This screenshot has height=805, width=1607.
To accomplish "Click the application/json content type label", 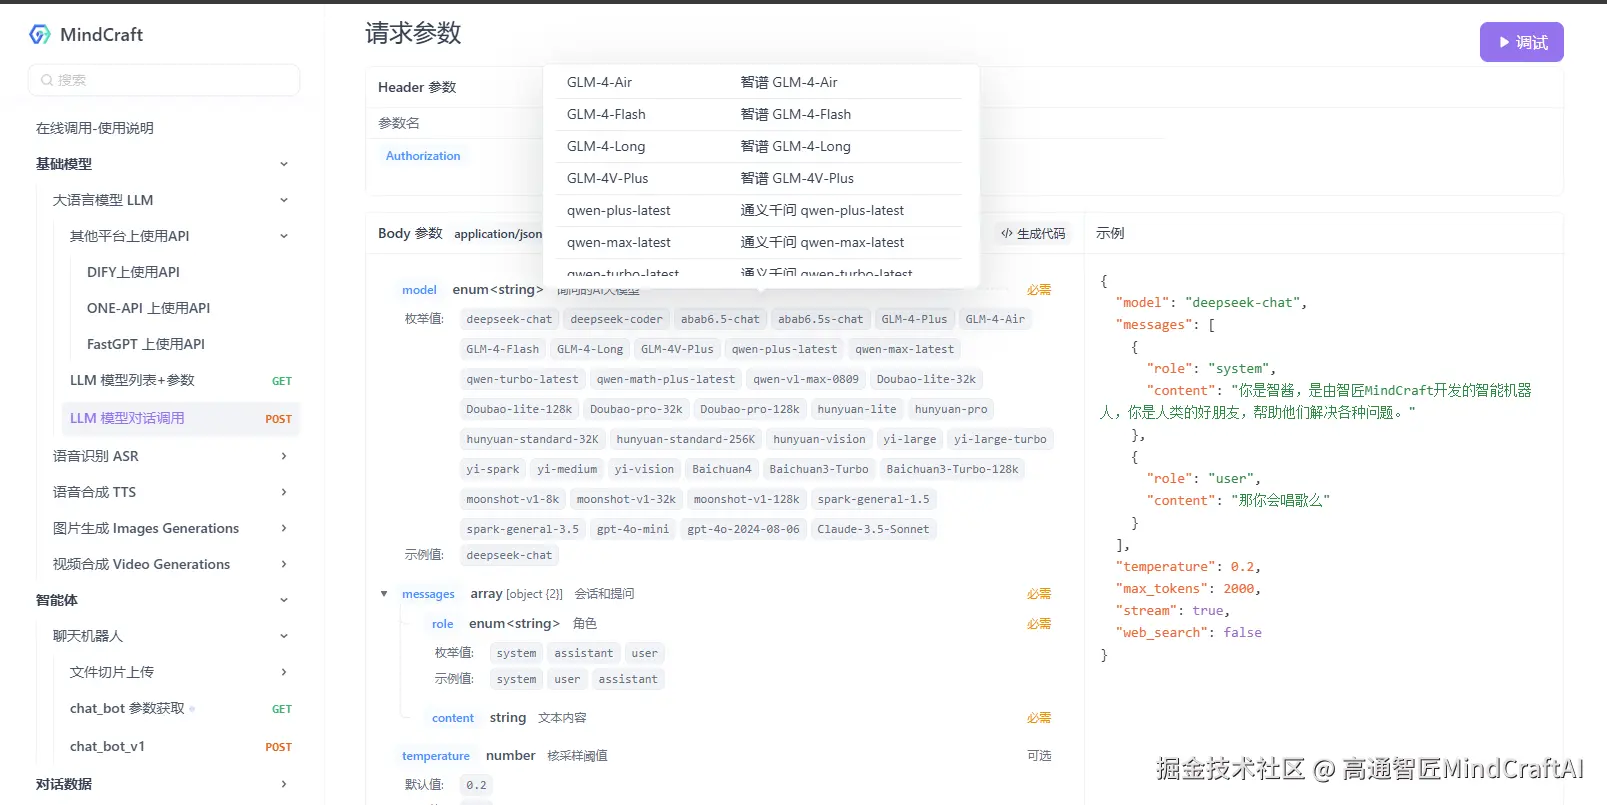I will [498, 234].
